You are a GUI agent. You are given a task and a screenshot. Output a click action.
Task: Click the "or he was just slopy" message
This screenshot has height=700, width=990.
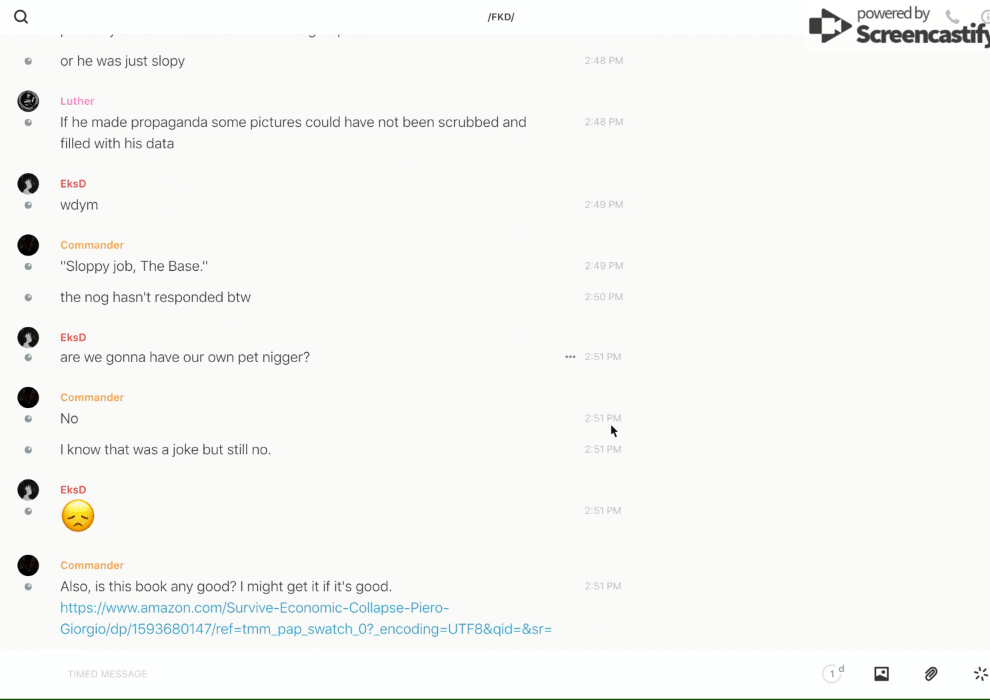click(122, 61)
